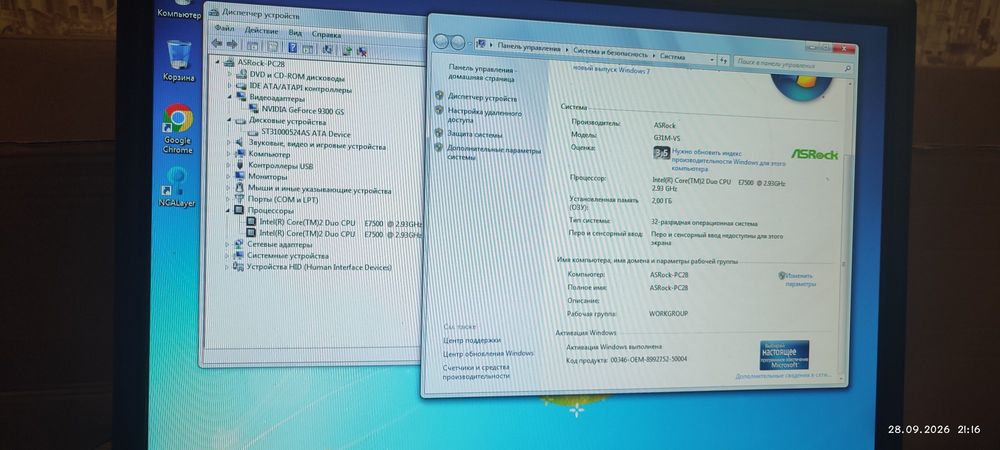This screenshot has width=1000, height=450.
Task: Click IDE ATA/ATAPI контроллеры category icon
Action: pyautogui.click(x=242, y=85)
